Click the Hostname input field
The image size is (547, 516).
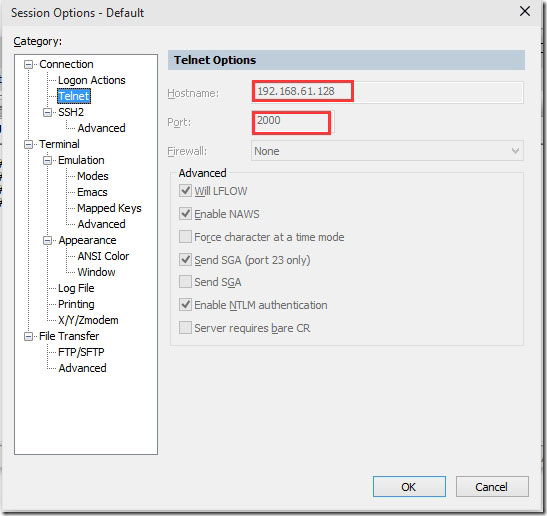pos(387,92)
